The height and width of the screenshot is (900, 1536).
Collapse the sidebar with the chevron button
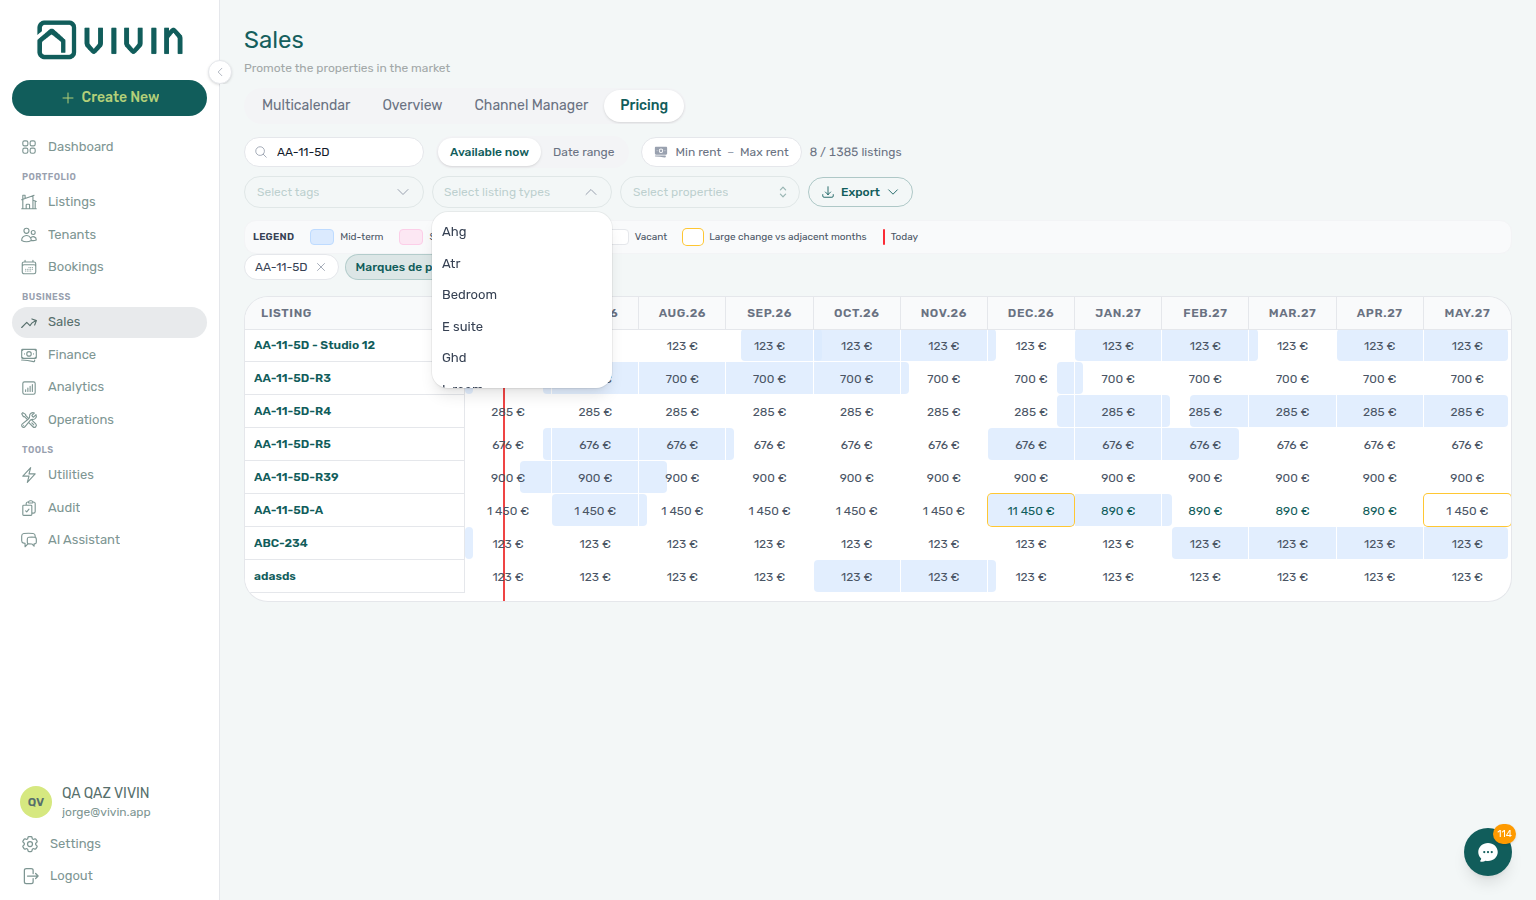click(x=220, y=71)
